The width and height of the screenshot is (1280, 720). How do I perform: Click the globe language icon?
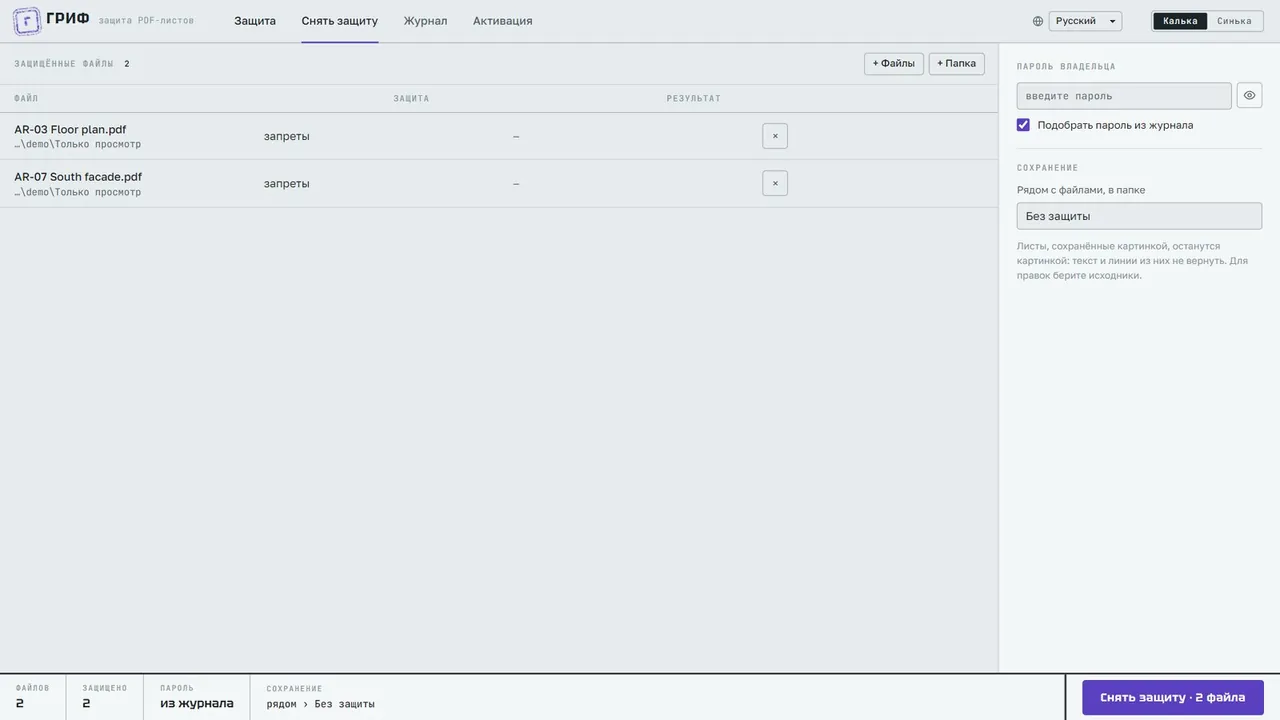tap(1038, 21)
